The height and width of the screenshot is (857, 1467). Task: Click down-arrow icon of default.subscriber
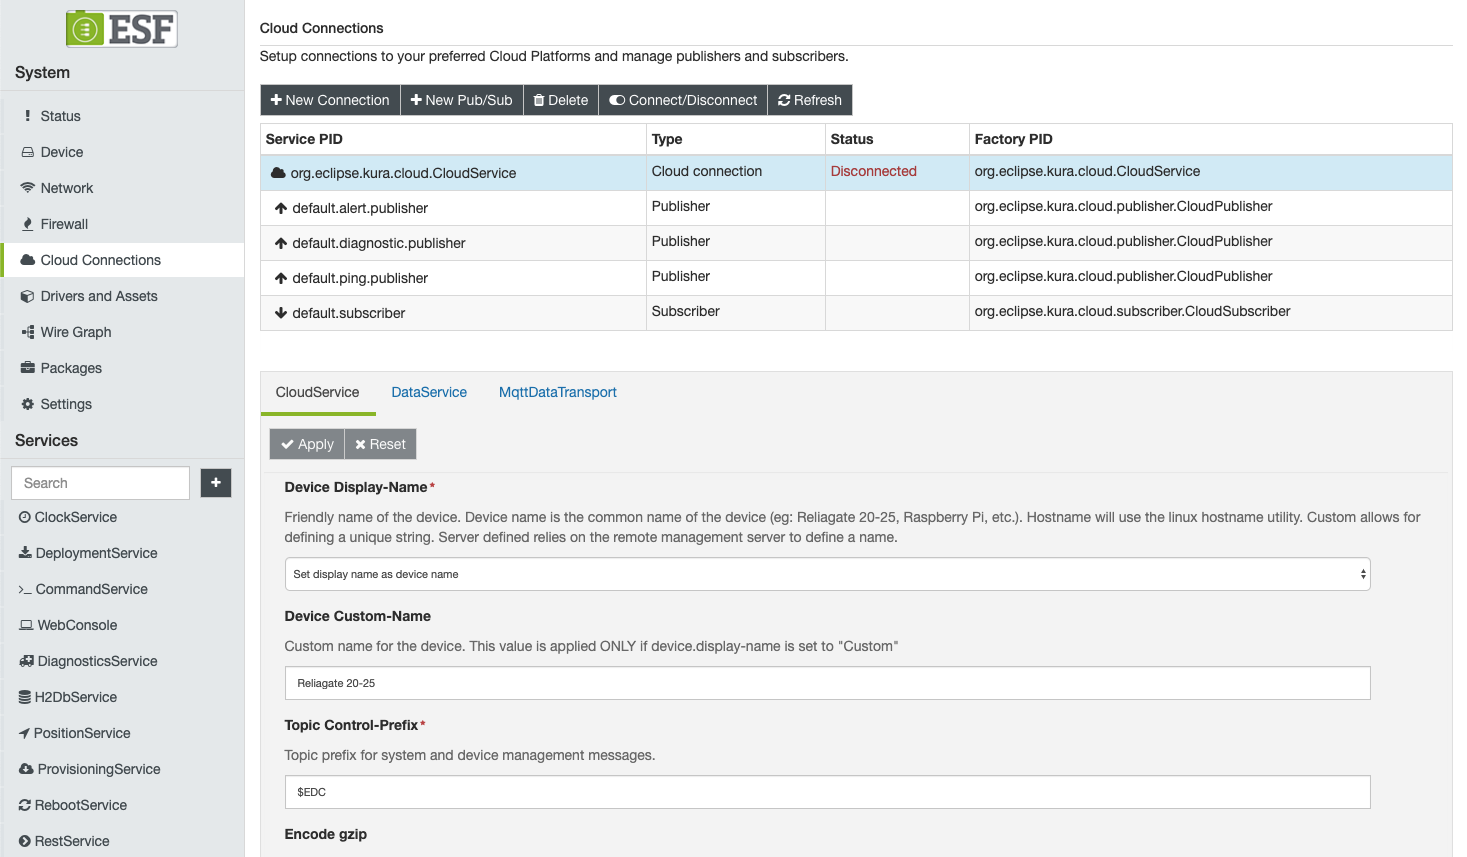(281, 313)
